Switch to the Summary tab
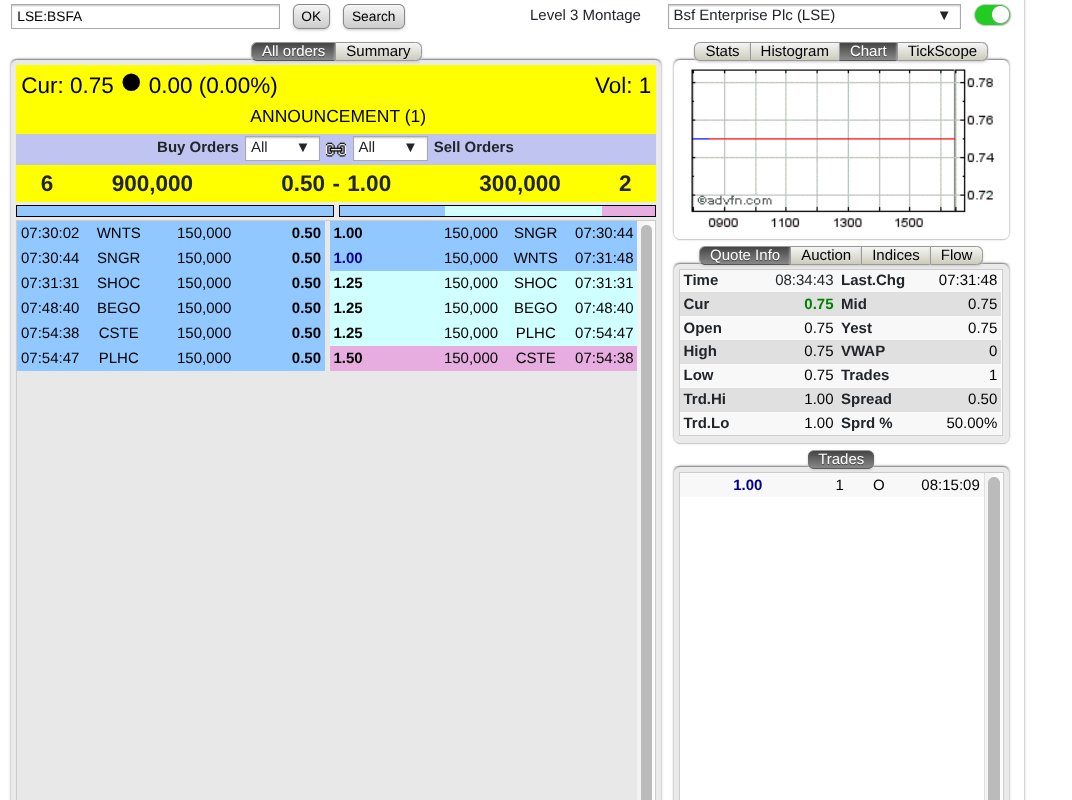 [x=378, y=51]
